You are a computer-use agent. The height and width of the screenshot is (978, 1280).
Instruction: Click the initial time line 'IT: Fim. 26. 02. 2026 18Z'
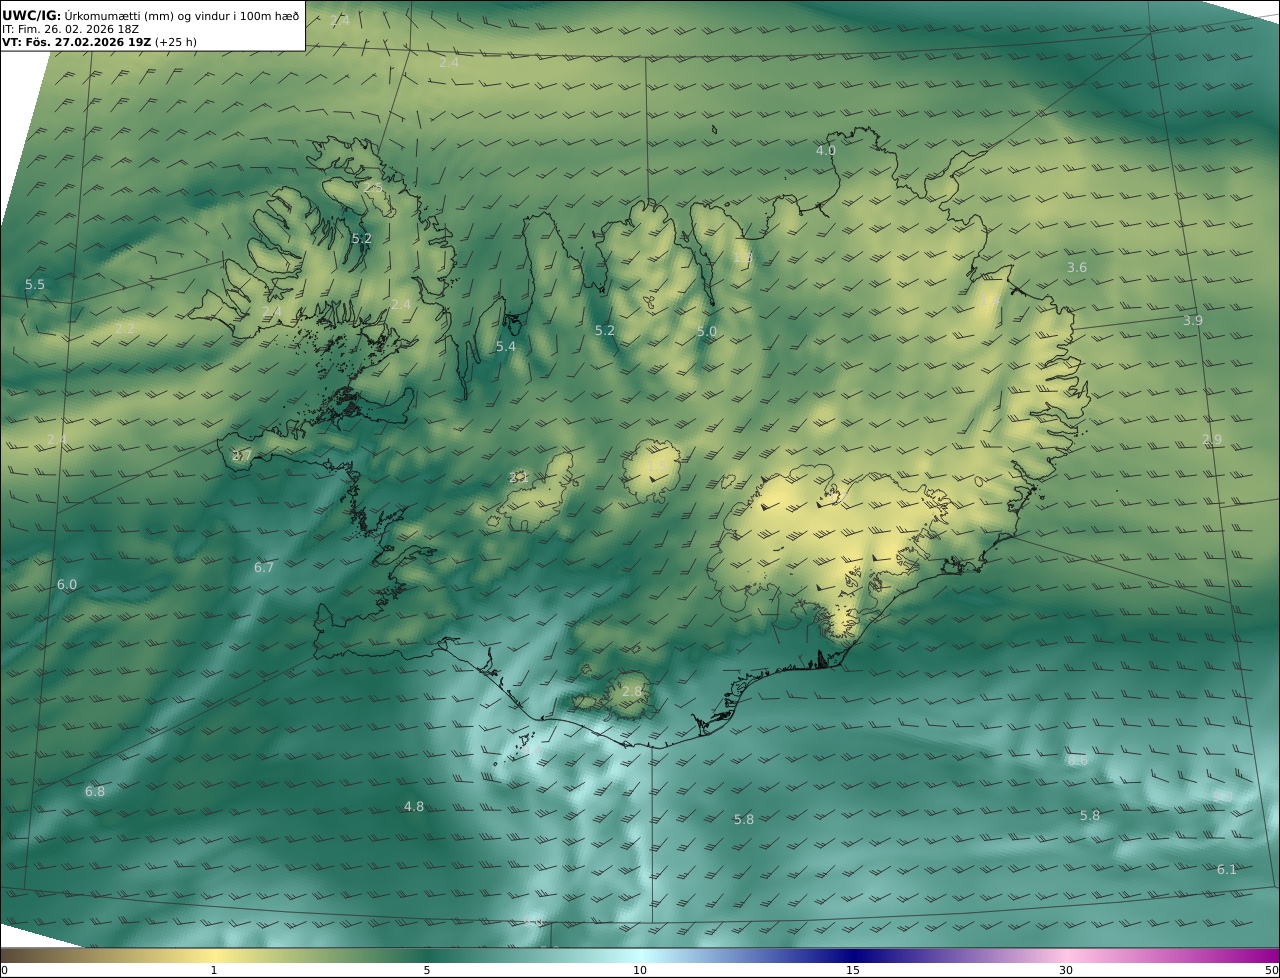[70, 29]
